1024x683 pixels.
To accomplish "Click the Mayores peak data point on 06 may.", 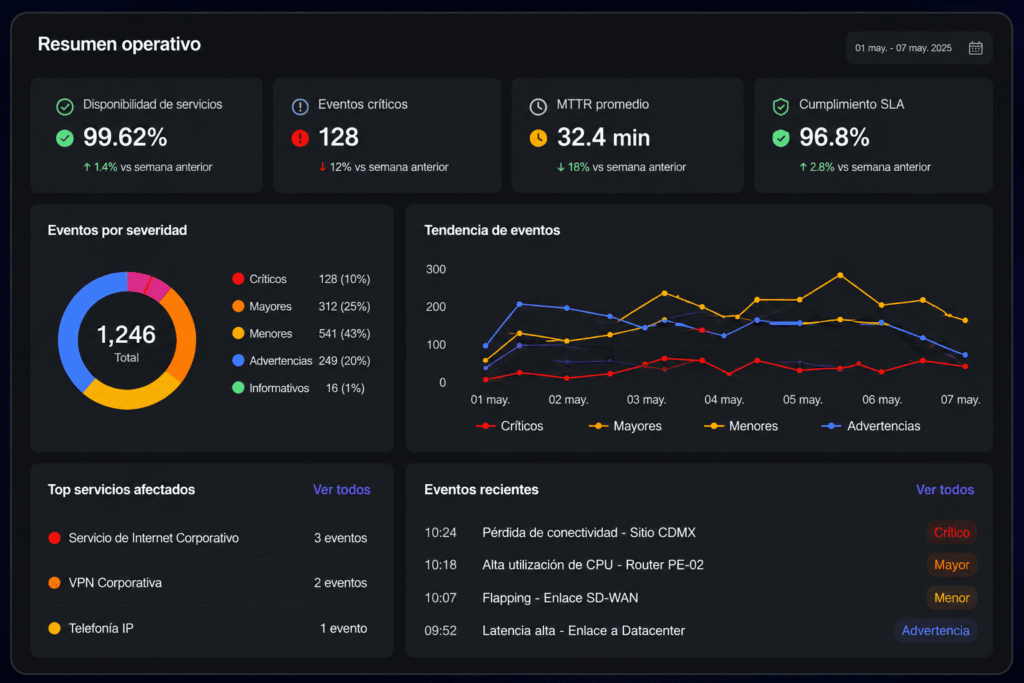I will pyautogui.click(x=840, y=276).
